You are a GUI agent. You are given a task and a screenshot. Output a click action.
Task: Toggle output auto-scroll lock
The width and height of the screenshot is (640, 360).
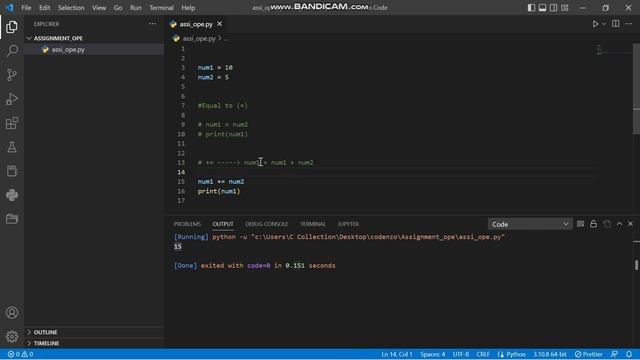[593, 224]
